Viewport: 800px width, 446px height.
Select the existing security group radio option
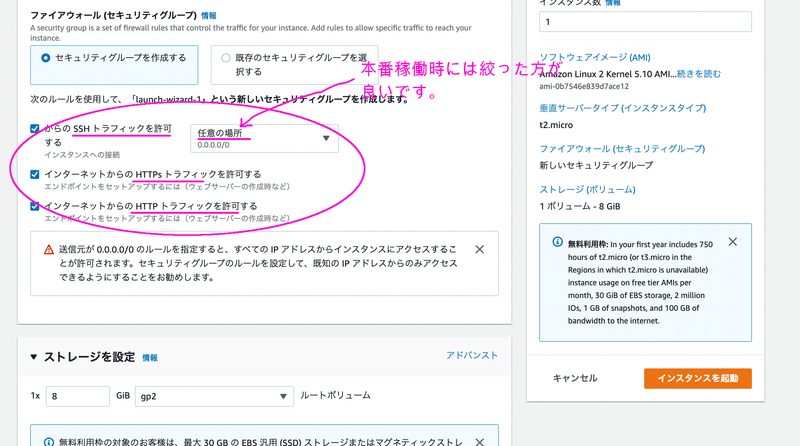[x=226, y=58]
